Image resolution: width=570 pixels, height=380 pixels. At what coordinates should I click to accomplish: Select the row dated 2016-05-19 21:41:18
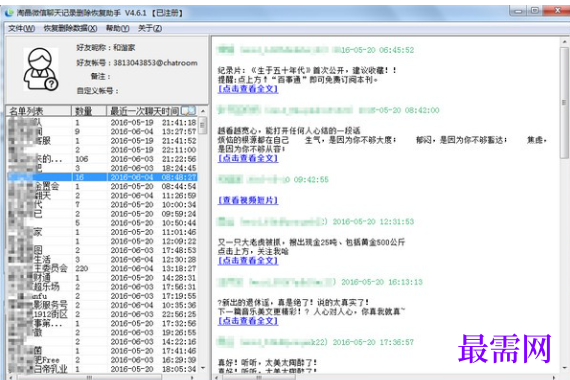click(103, 122)
